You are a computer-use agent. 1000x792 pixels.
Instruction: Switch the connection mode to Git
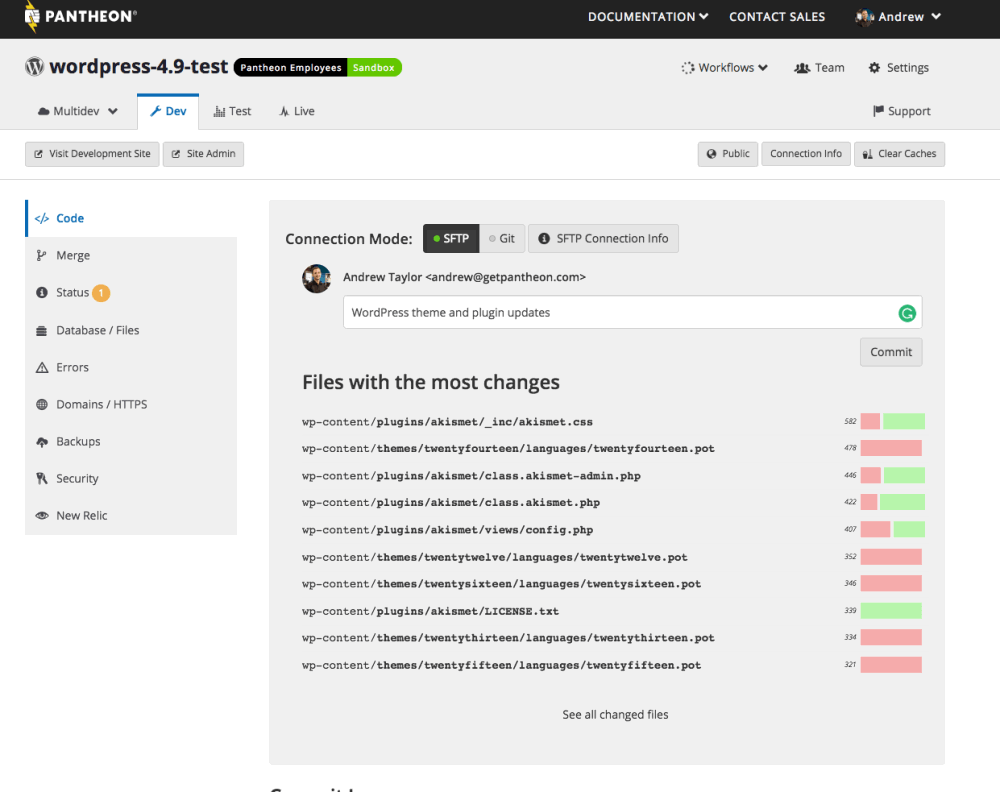click(502, 238)
